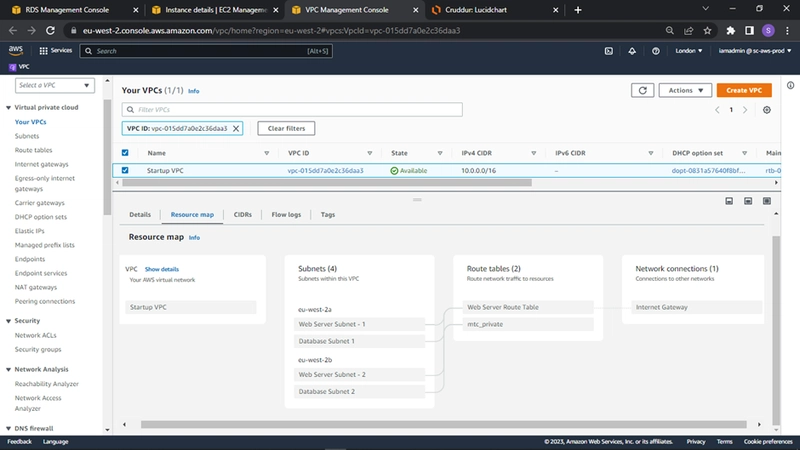Open Subnets in the left navigation
800x450 pixels.
[27, 136]
